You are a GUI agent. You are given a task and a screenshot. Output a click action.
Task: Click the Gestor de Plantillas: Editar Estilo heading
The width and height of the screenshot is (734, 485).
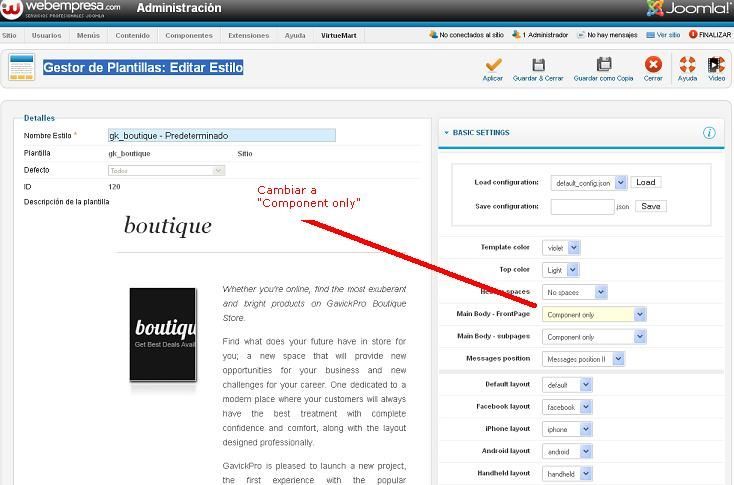tap(143, 67)
